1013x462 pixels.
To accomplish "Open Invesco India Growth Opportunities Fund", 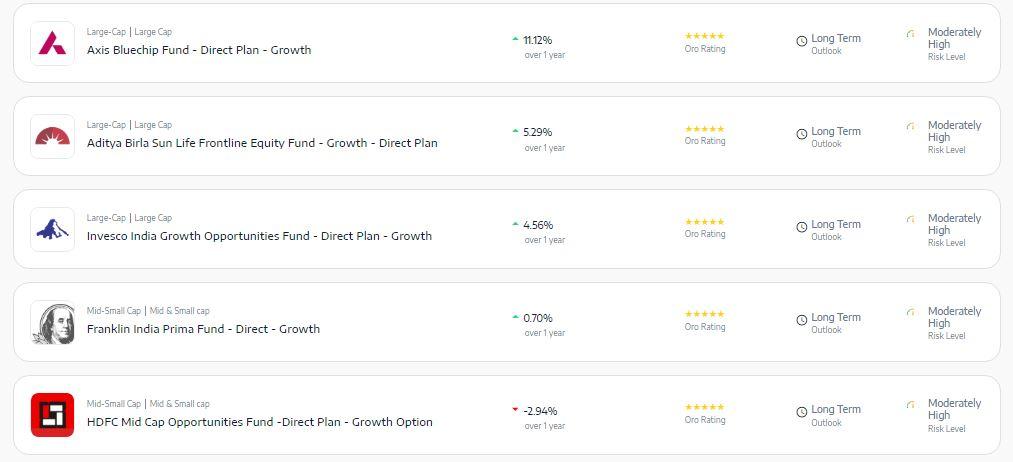I will point(259,236).
